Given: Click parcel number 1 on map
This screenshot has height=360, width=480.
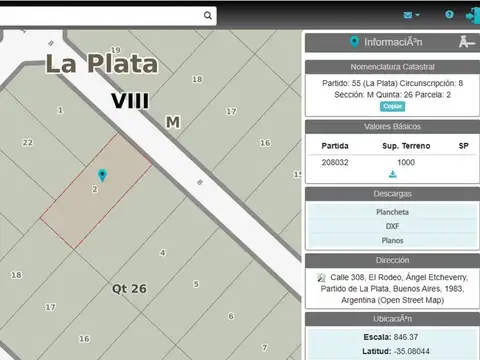Looking at the screenshot, I should coord(60,110).
